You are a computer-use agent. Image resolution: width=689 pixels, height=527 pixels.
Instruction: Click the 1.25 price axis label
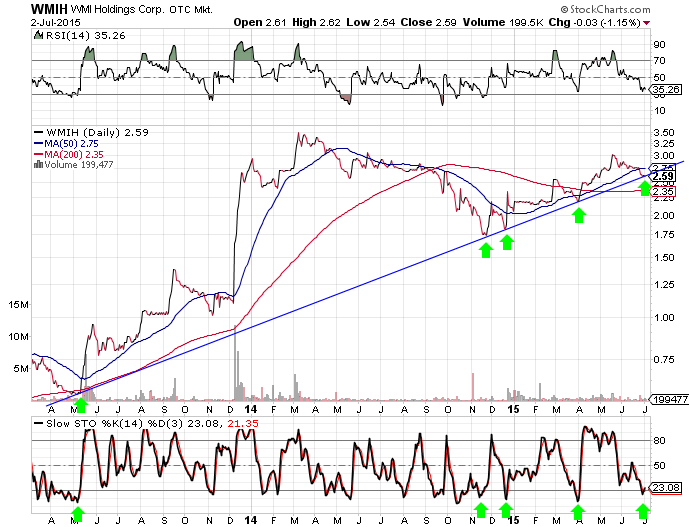click(x=664, y=285)
